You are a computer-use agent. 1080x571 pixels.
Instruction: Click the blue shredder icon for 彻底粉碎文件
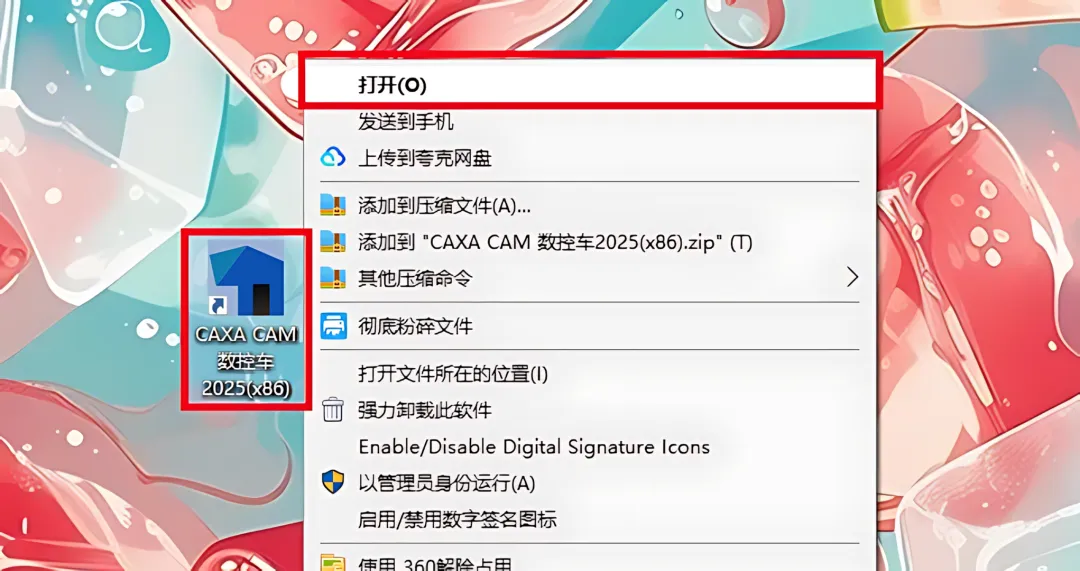pos(333,325)
